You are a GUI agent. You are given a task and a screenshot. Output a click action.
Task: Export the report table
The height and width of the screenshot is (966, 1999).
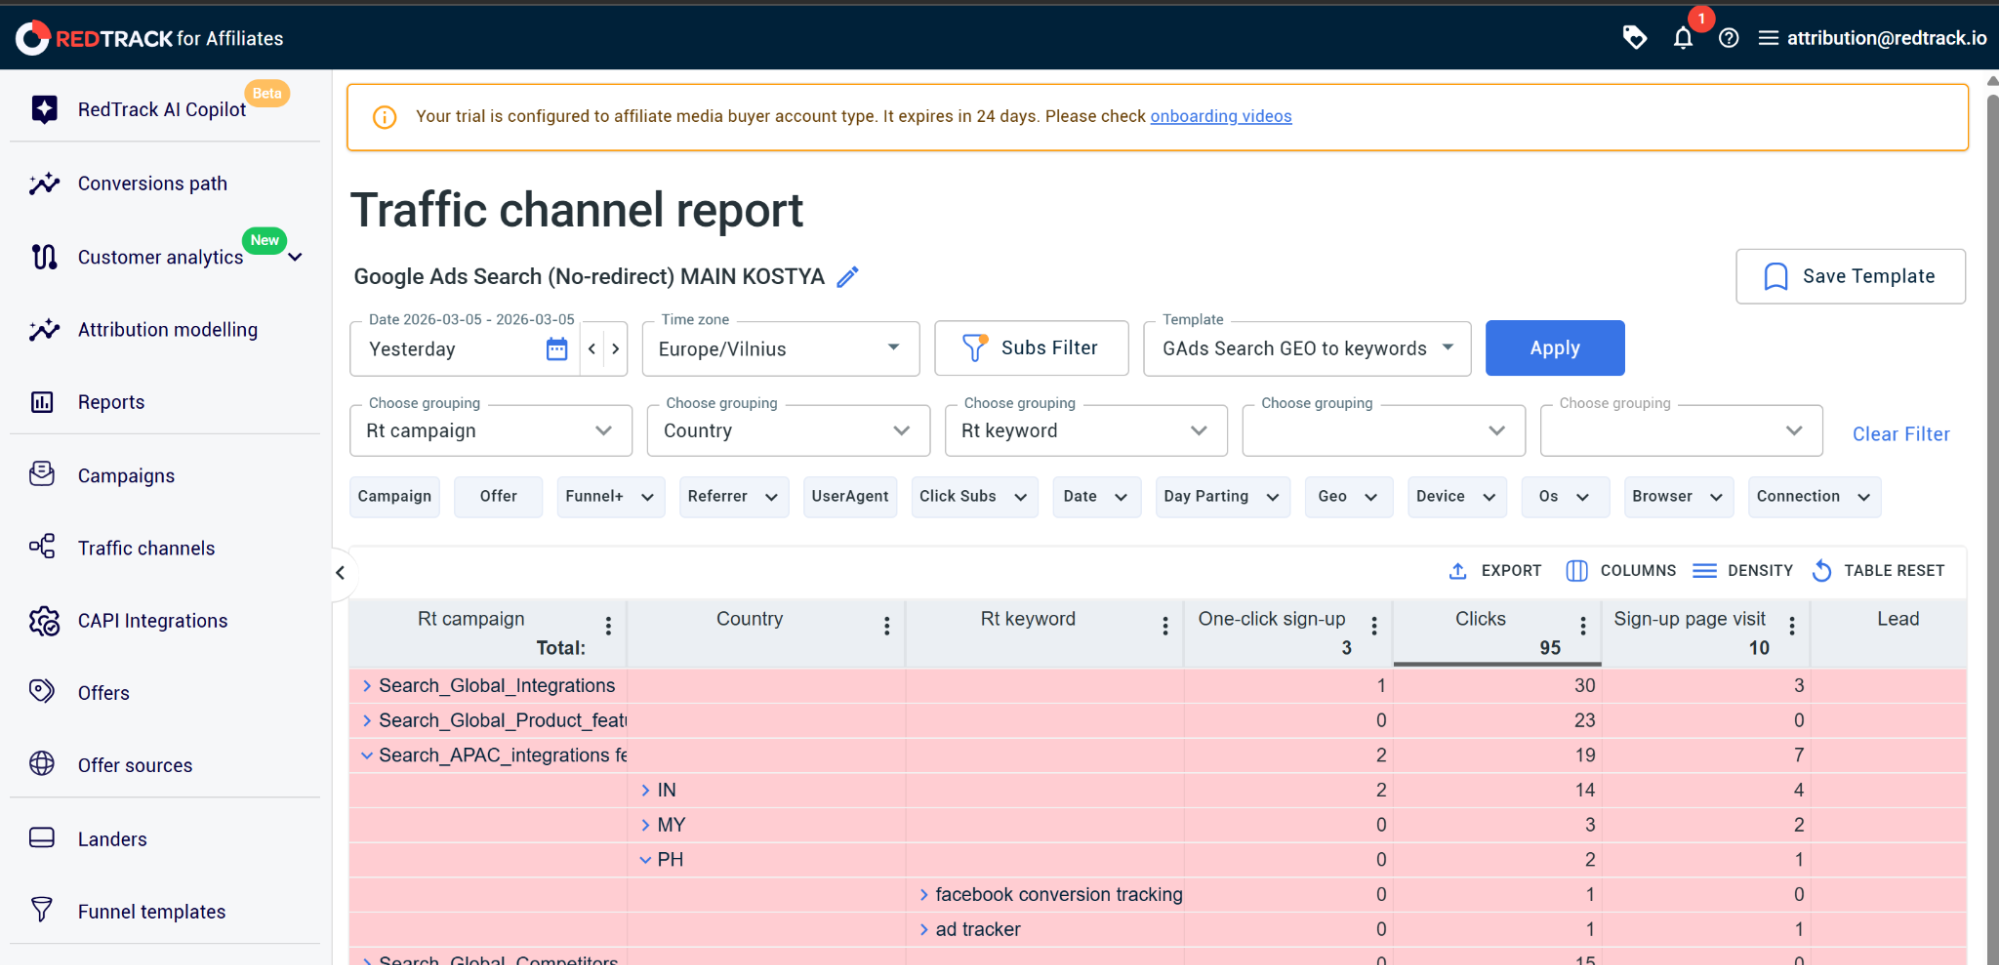(1495, 571)
